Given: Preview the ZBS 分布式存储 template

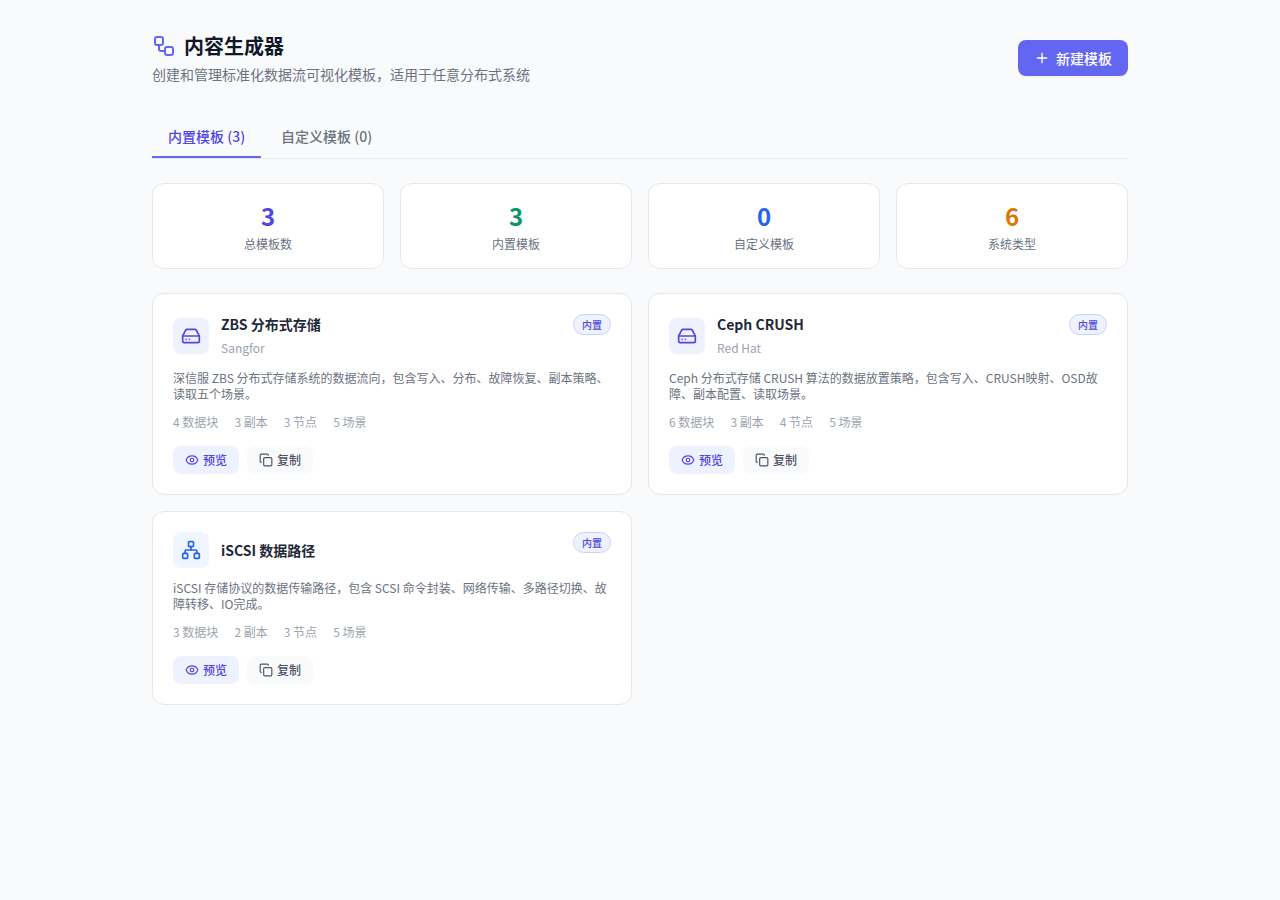Looking at the screenshot, I should (206, 460).
